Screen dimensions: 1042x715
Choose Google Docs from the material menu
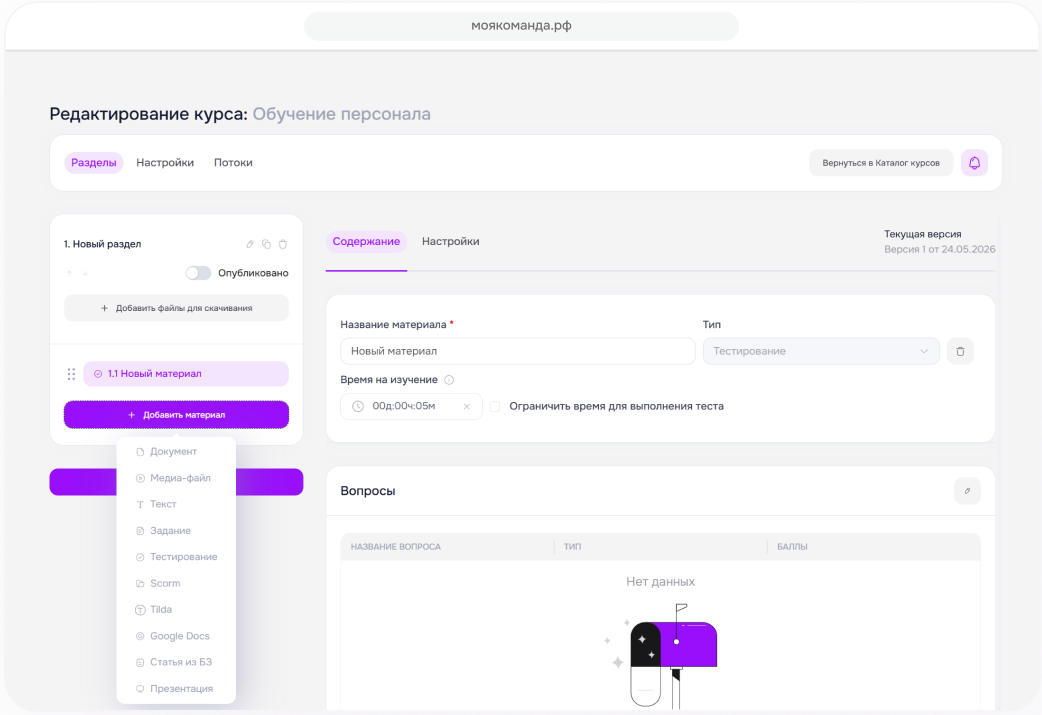tap(176, 636)
